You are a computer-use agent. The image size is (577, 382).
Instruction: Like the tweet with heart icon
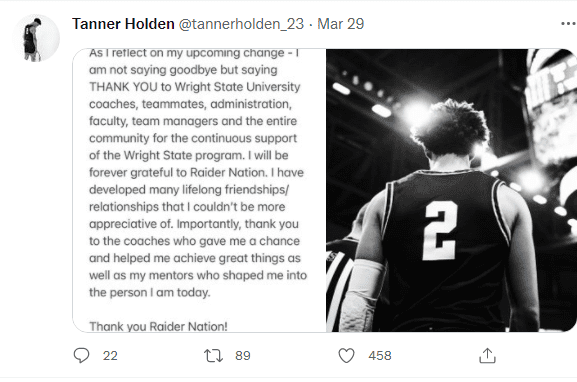click(x=346, y=356)
